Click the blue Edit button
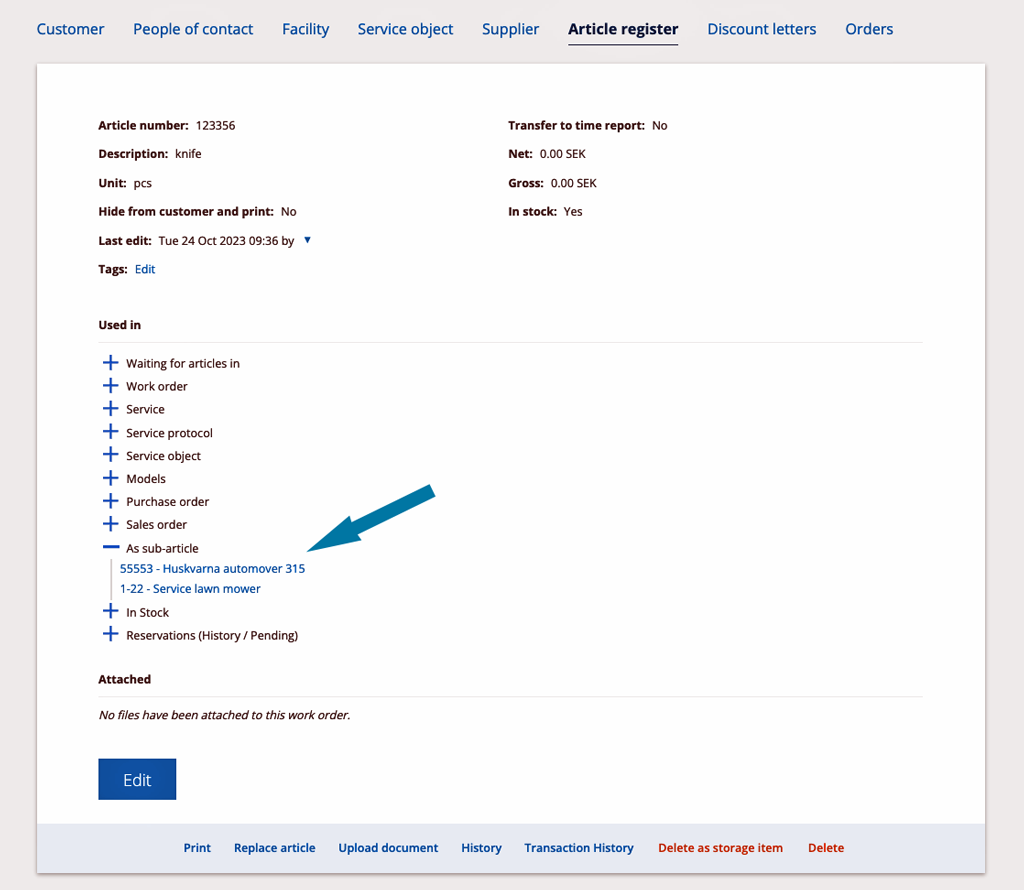The width and height of the screenshot is (1024, 890). point(137,779)
